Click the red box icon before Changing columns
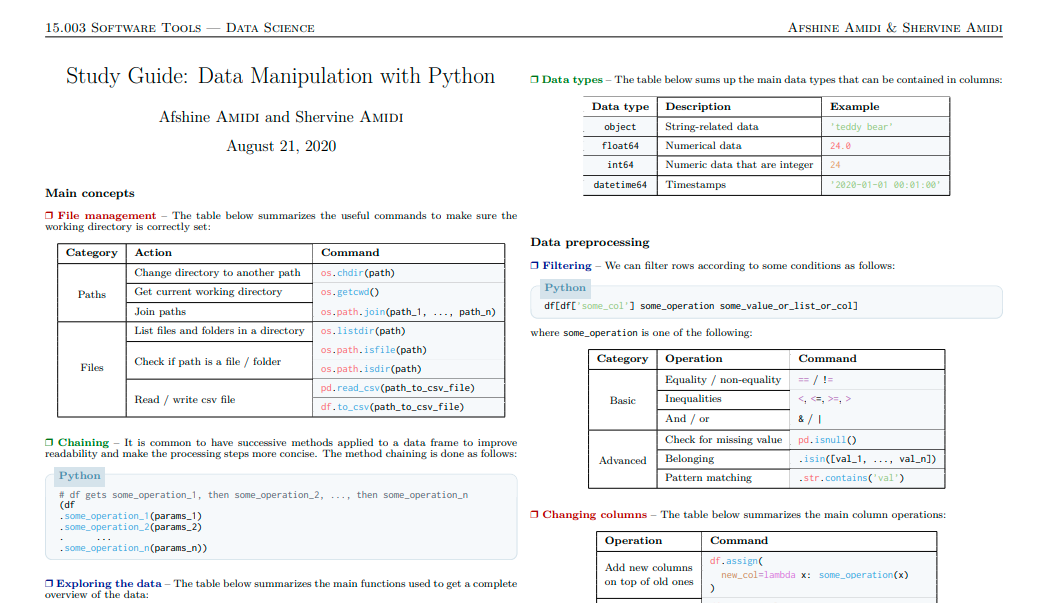The image size is (1045, 603). pyautogui.click(x=534, y=515)
